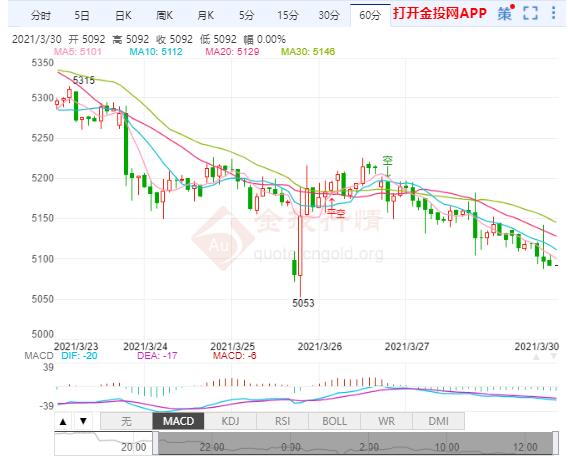
Task: Click the MA5: 5101 legend label
Action: pos(78,51)
